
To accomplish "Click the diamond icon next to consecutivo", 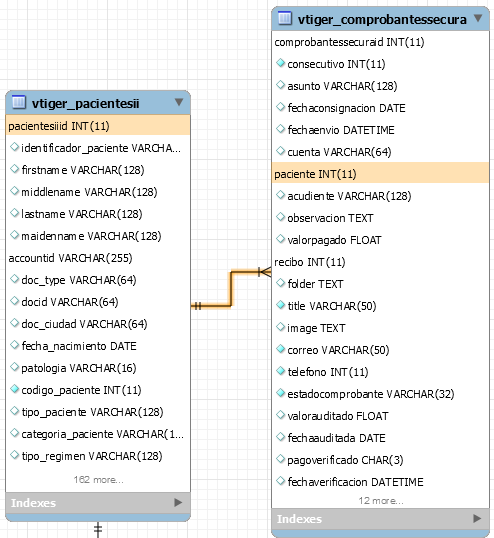I will [x=281, y=63].
